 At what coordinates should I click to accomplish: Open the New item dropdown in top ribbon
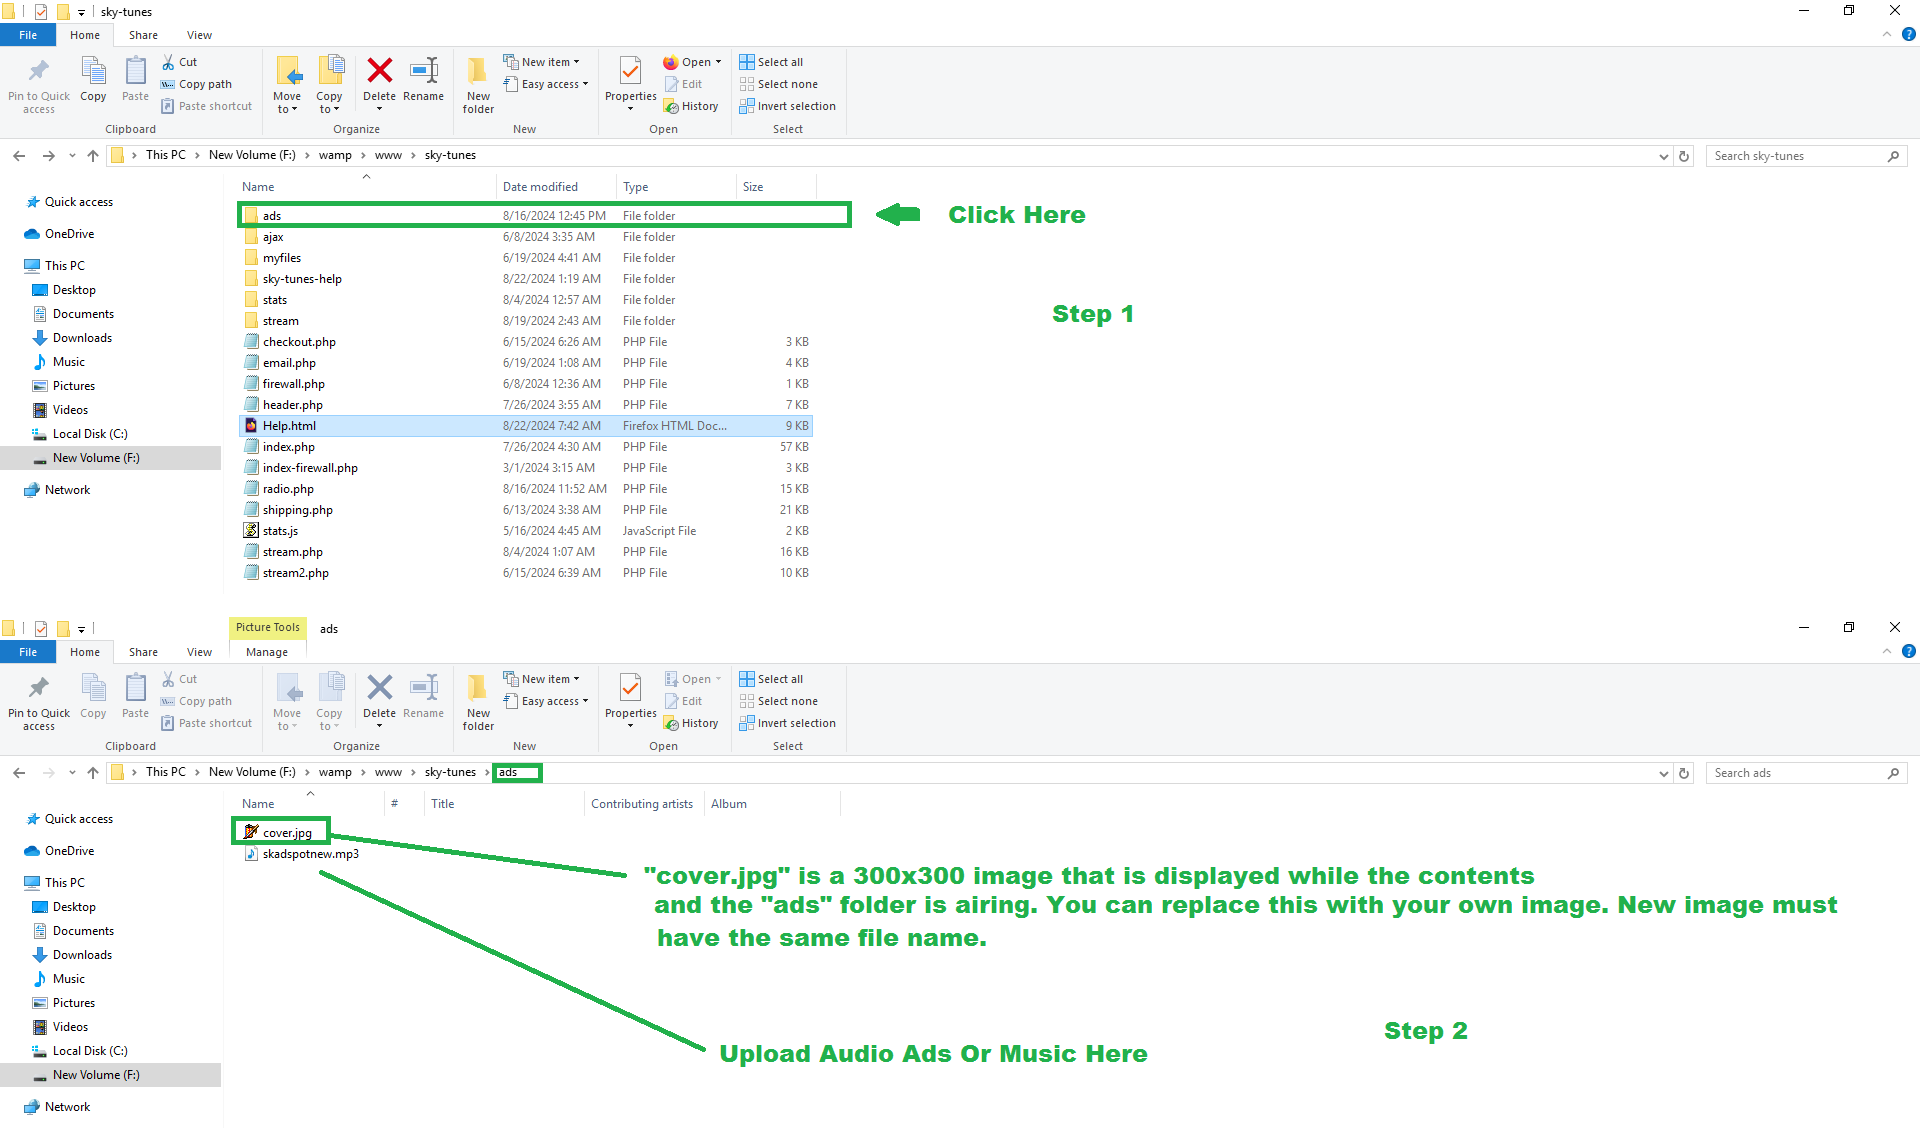click(x=545, y=62)
